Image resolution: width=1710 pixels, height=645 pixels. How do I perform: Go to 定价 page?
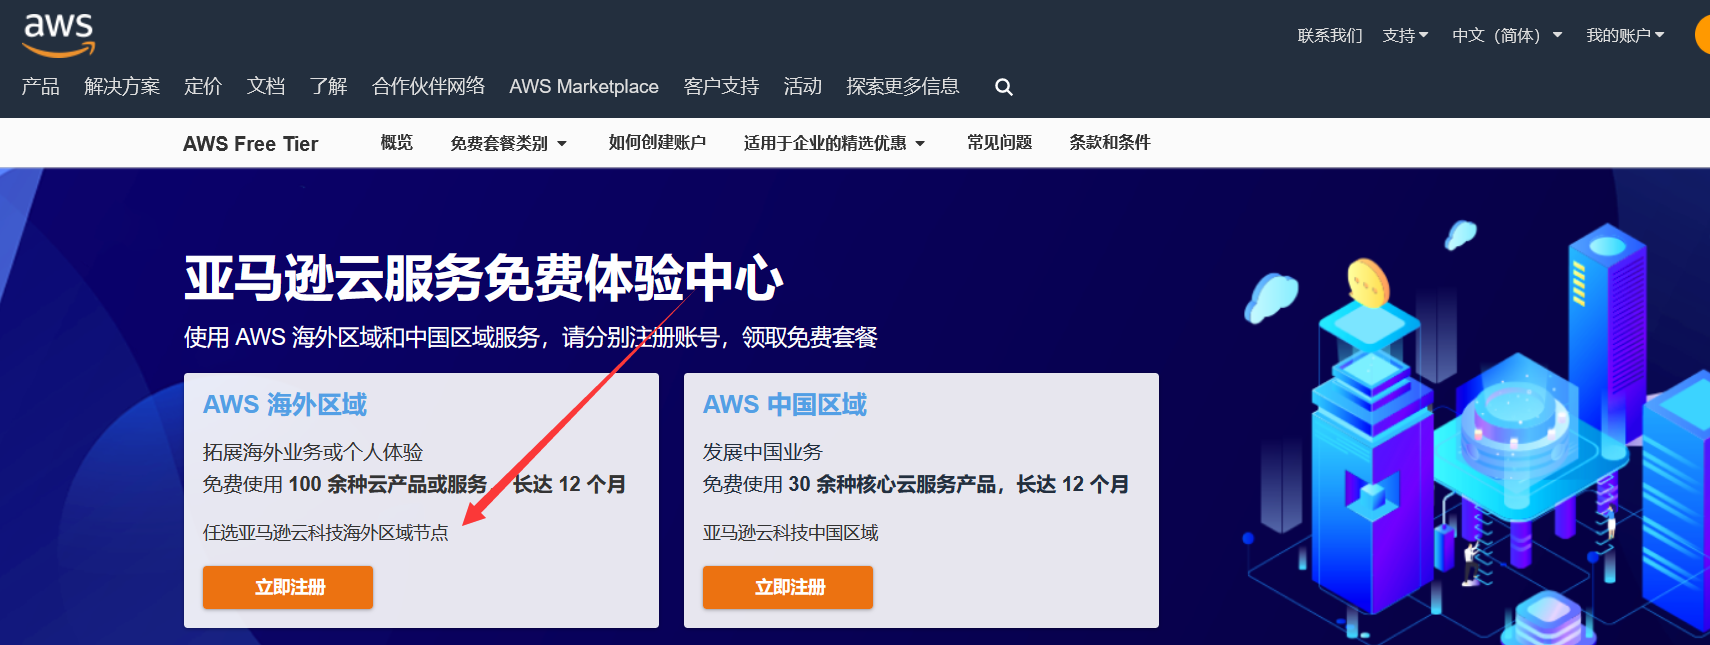point(203,87)
